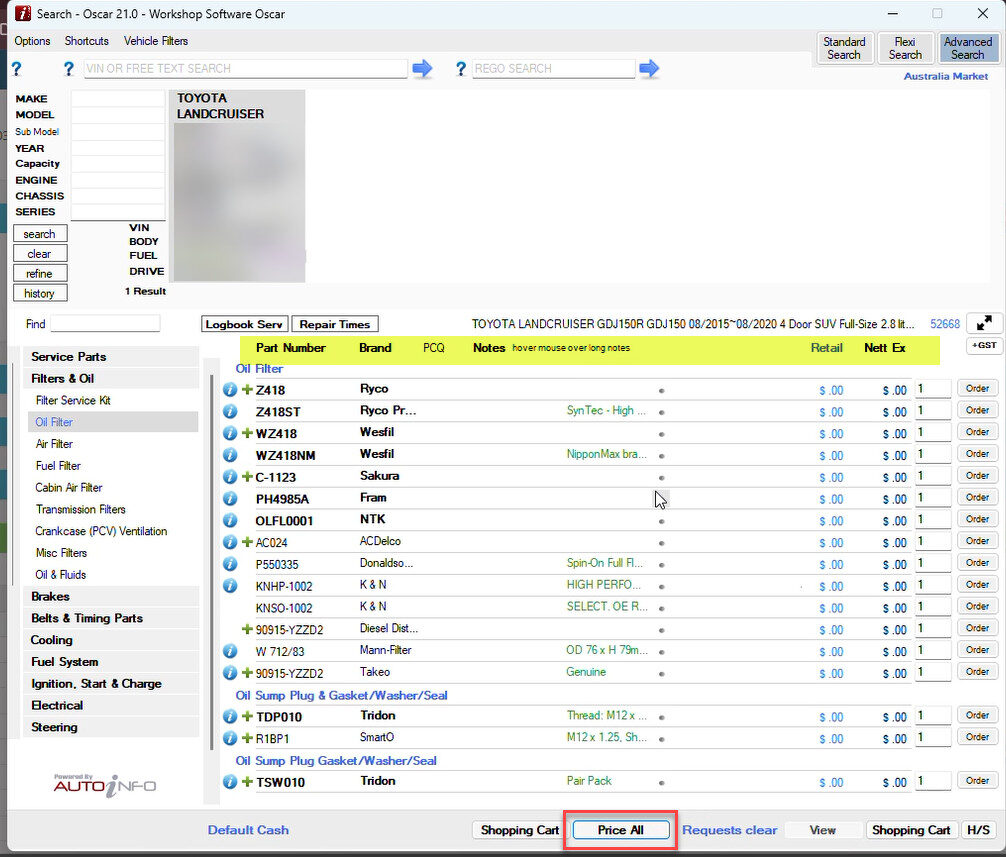Expand the Brakes category

click(111, 597)
